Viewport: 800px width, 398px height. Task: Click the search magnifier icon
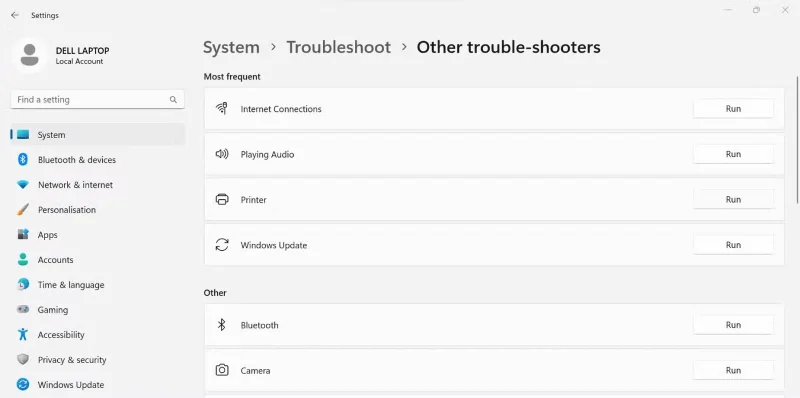pos(173,100)
